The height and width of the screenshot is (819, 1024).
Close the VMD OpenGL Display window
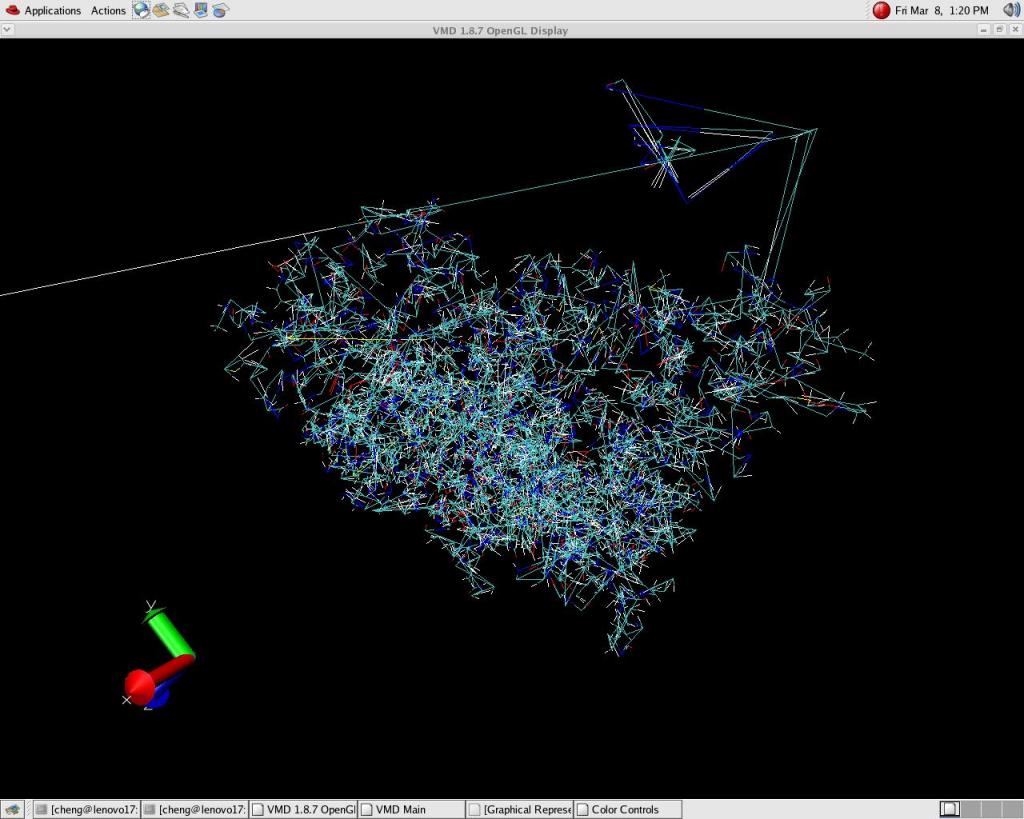1015,30
